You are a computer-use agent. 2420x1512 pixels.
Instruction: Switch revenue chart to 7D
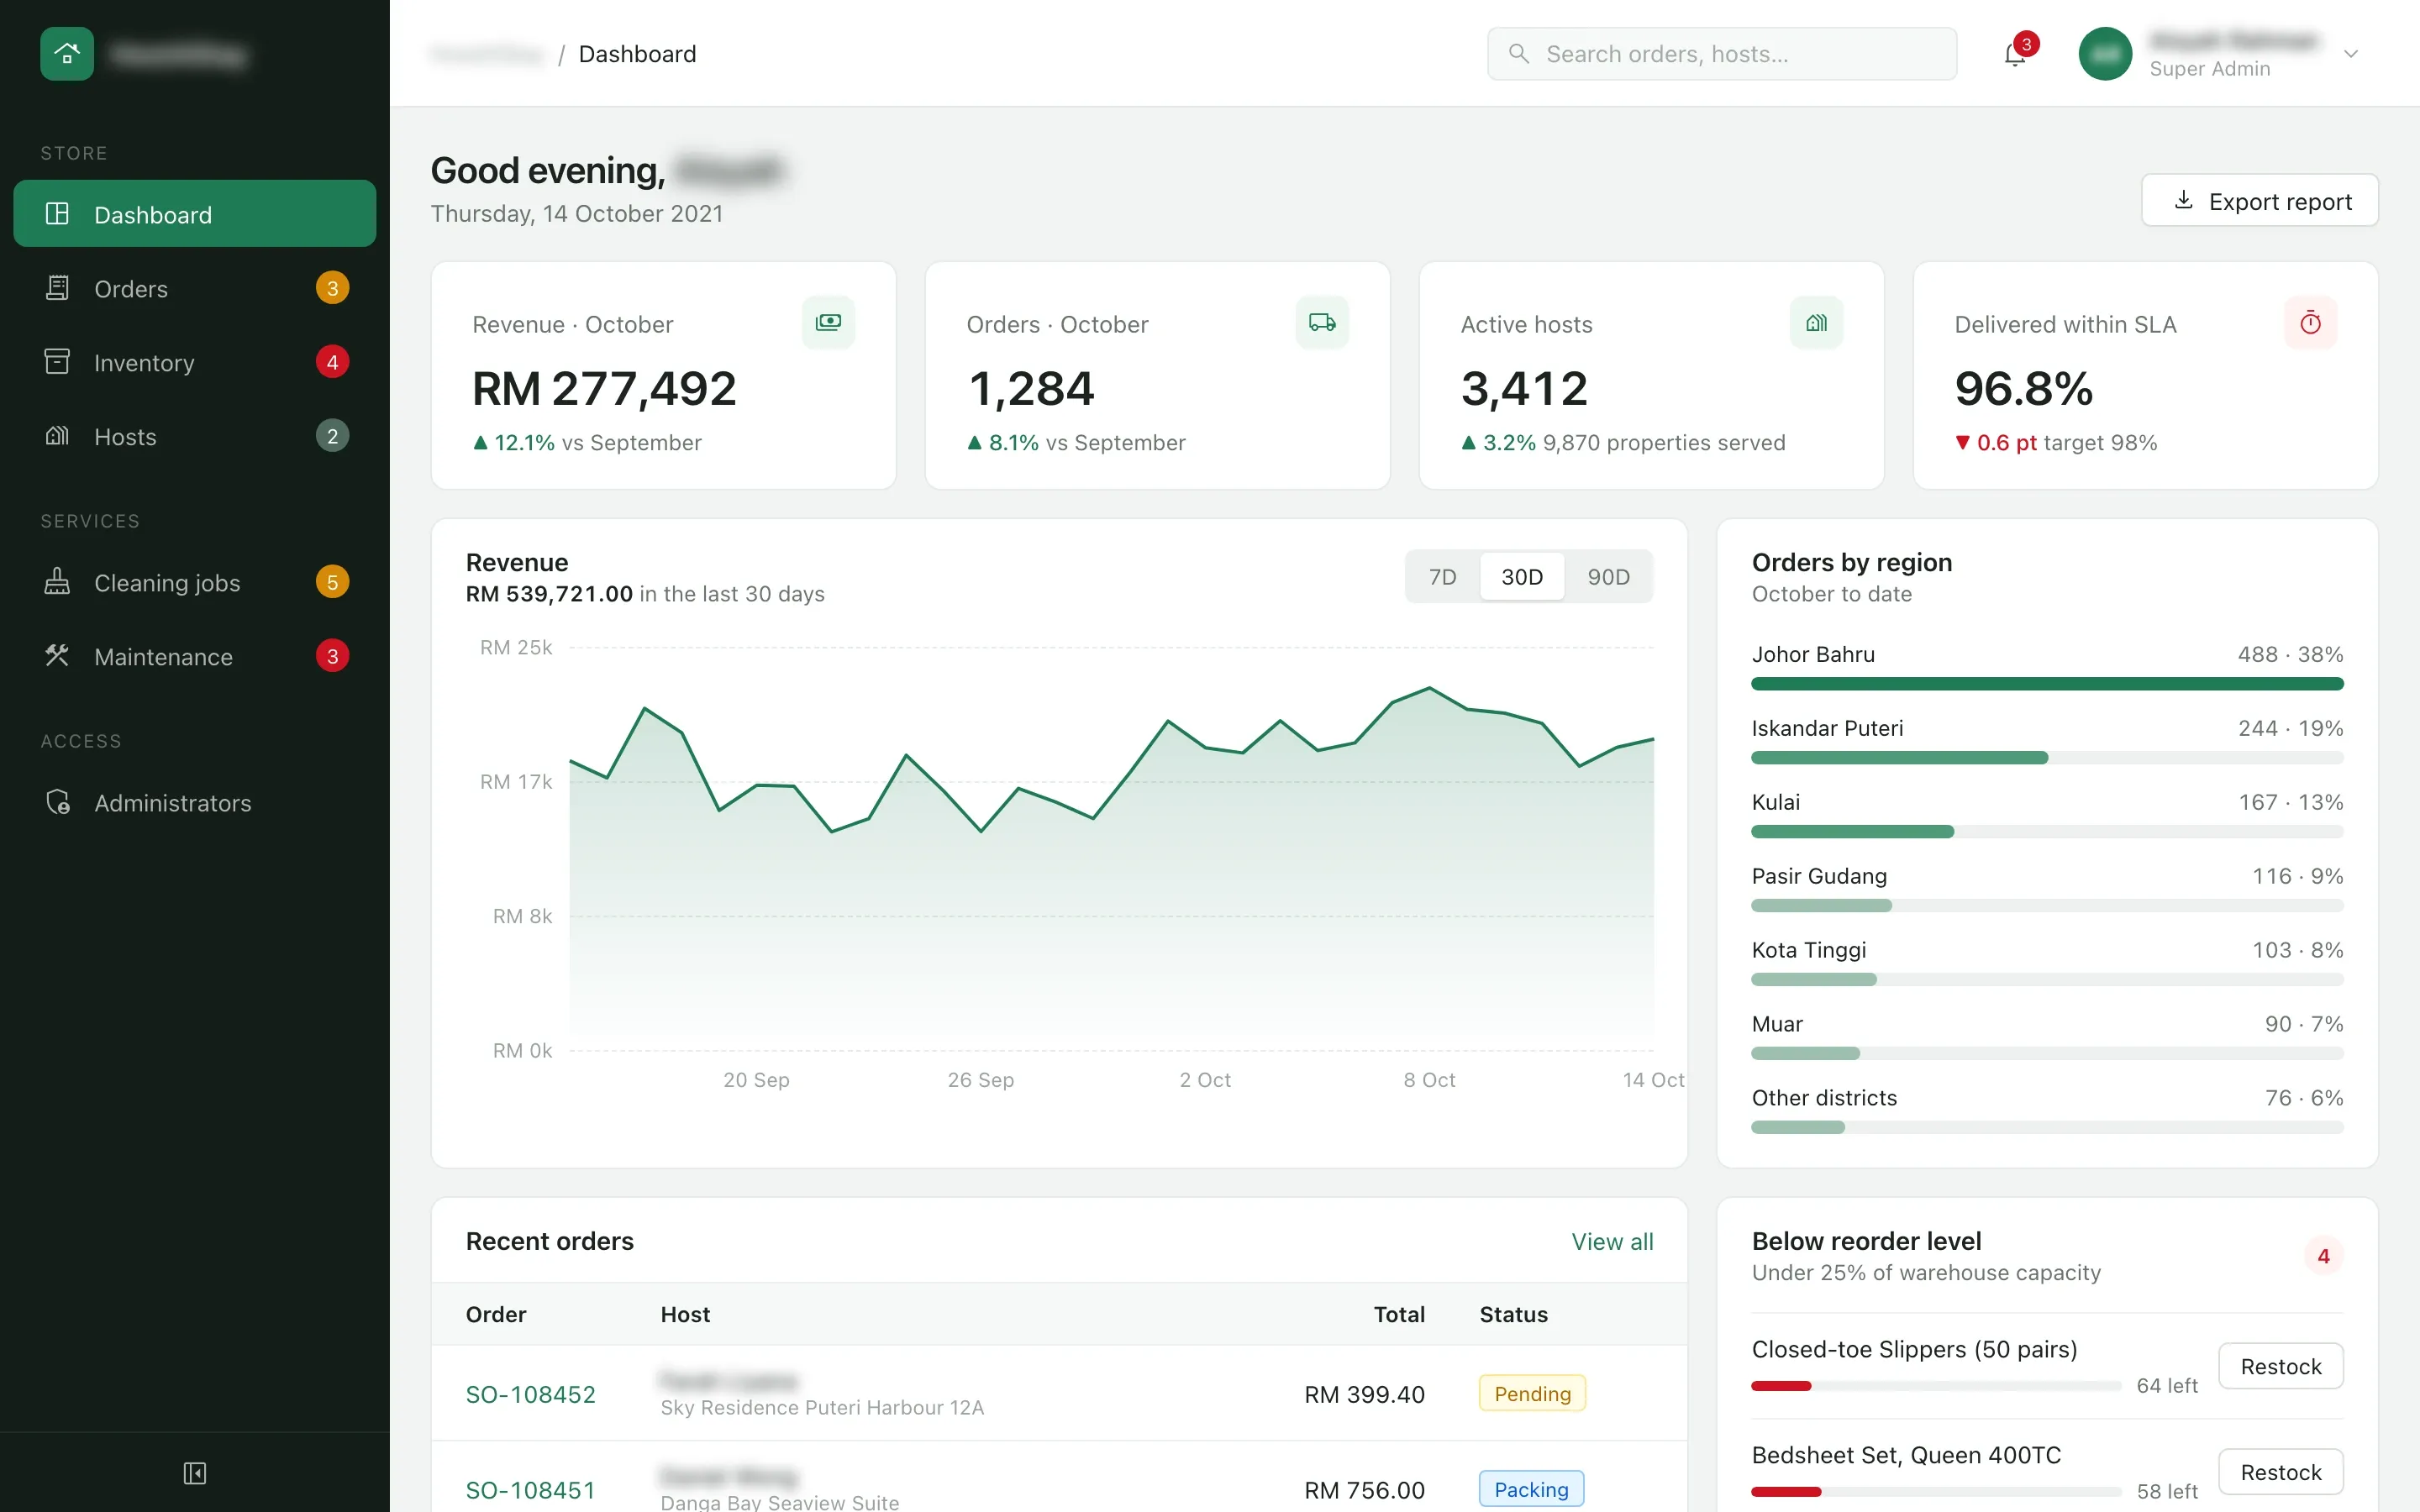pos(1442,577)
